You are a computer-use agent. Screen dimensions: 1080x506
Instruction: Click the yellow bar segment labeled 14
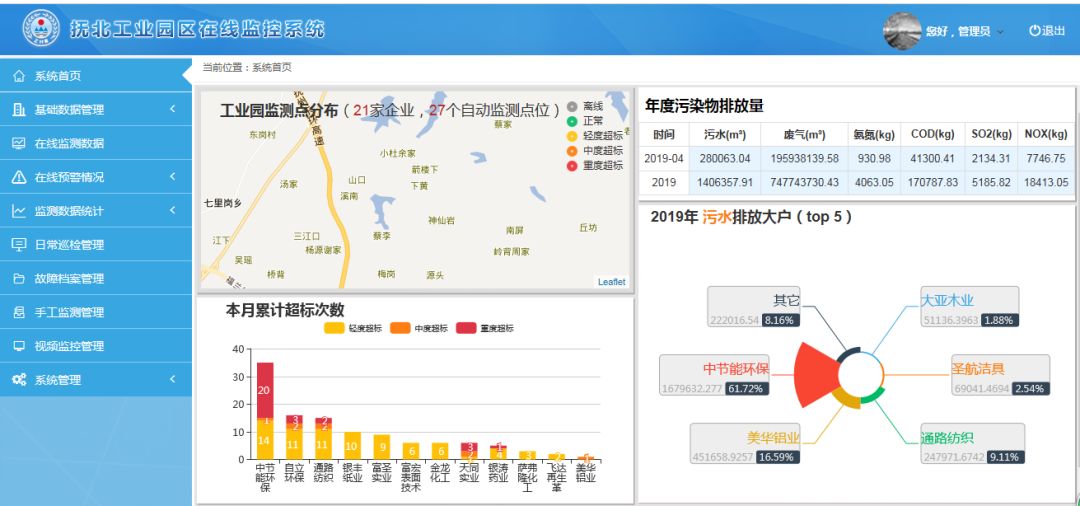264,440
